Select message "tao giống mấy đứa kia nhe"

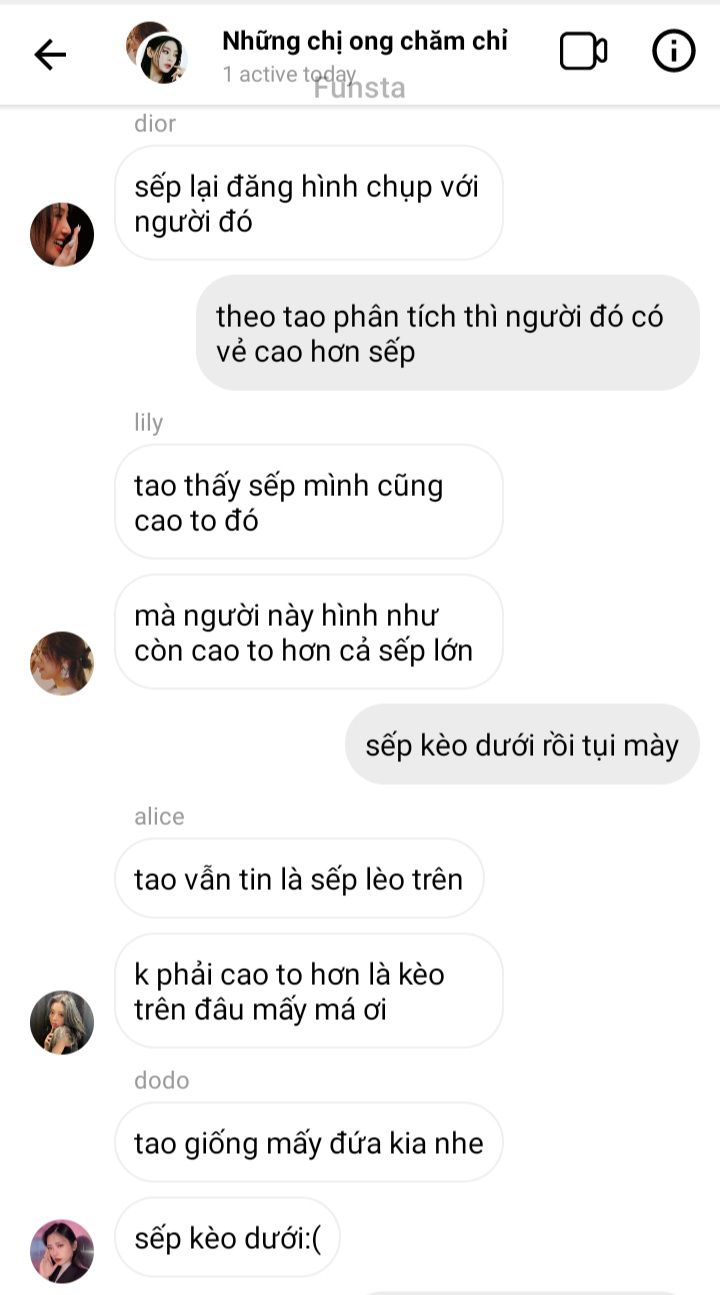(308, 1142)
